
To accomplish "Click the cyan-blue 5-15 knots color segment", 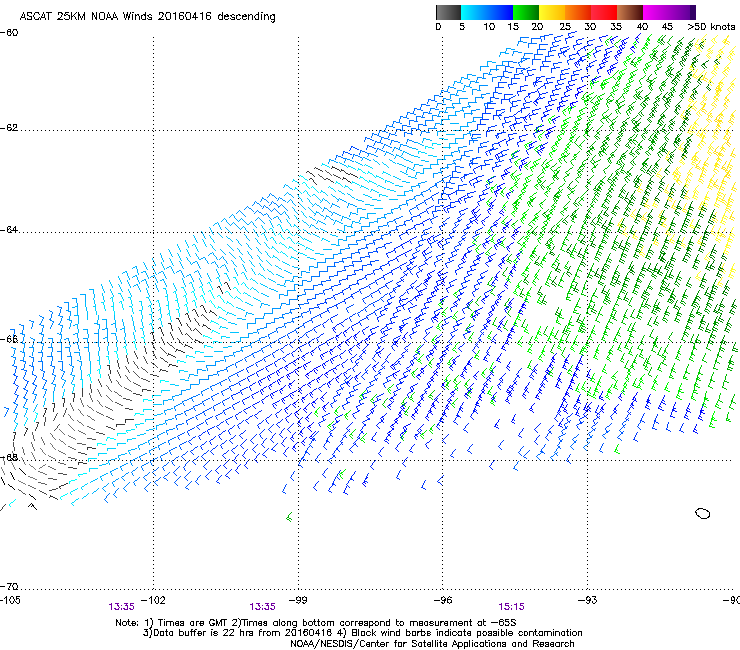I will pos(487,12).
